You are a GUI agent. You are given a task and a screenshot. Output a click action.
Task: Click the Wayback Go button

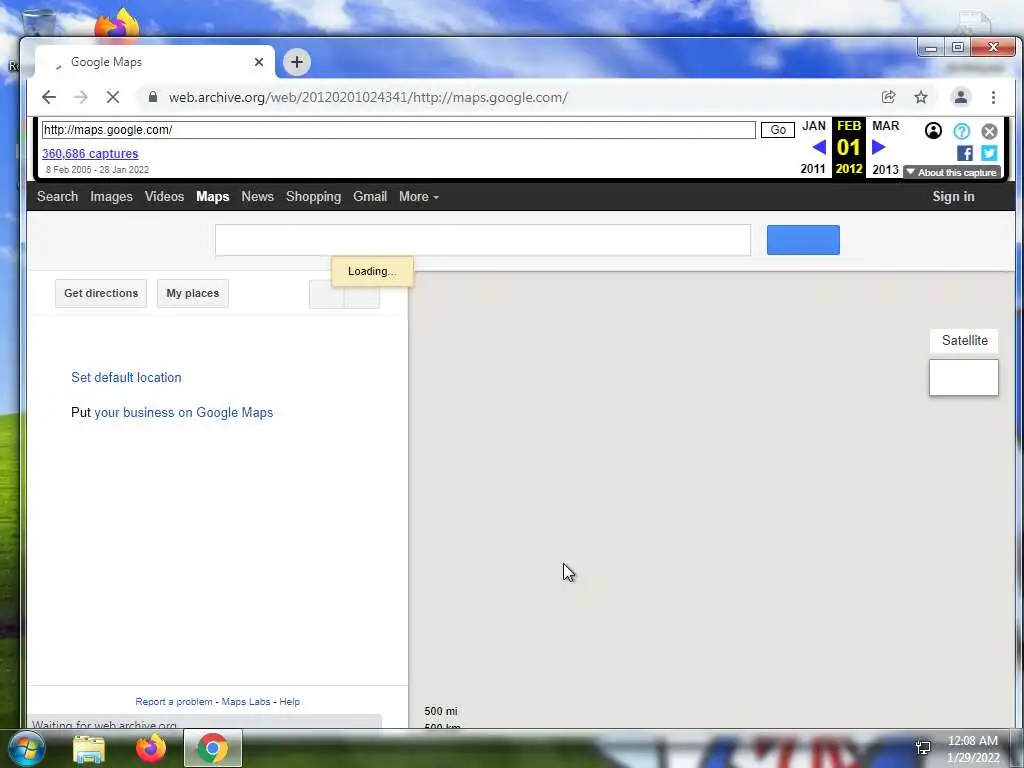778,130
